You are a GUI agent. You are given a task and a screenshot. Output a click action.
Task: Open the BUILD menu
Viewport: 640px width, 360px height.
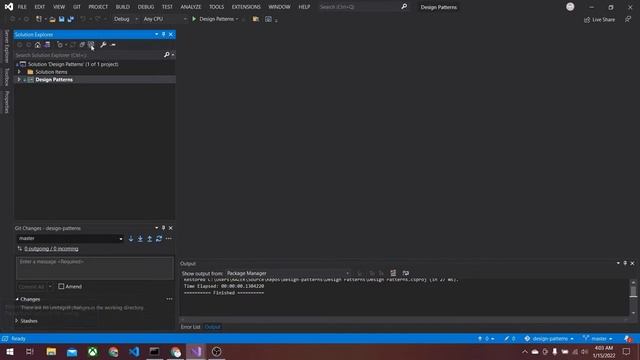coord(122,7)
